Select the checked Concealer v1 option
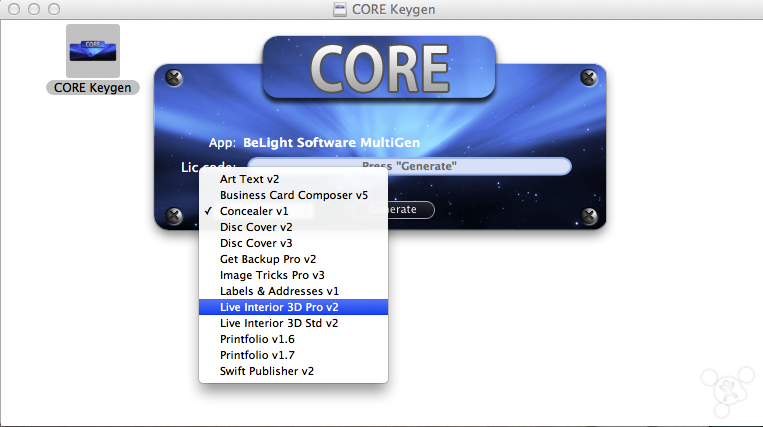The height and width of the screenshot is (427, 763). 254,211
